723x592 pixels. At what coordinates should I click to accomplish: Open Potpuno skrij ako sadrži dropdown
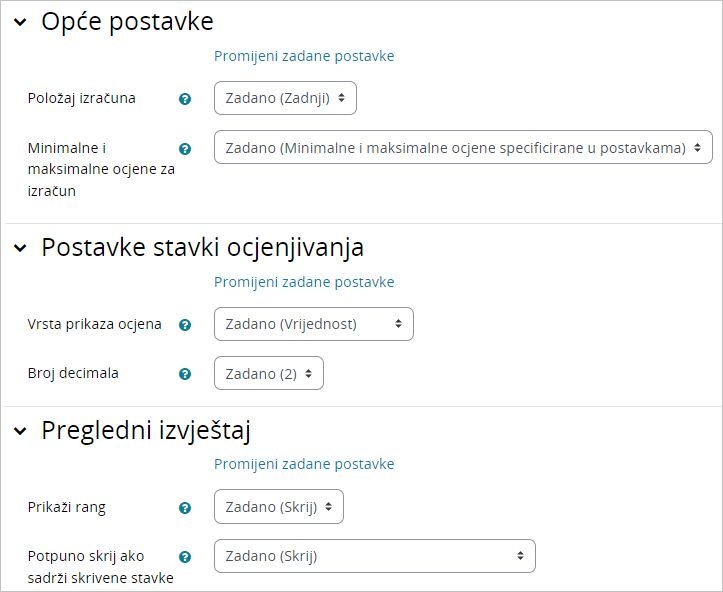coord(375,556)
